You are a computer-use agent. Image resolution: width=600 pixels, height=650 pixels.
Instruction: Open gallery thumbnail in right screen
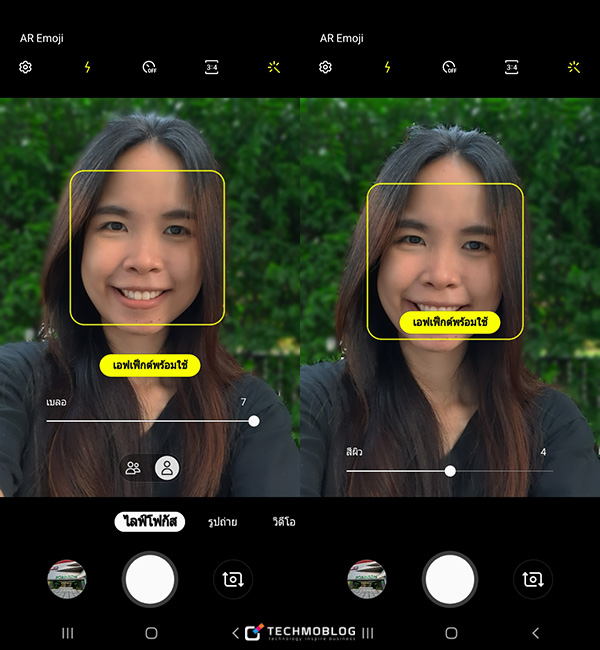(367, 579)
